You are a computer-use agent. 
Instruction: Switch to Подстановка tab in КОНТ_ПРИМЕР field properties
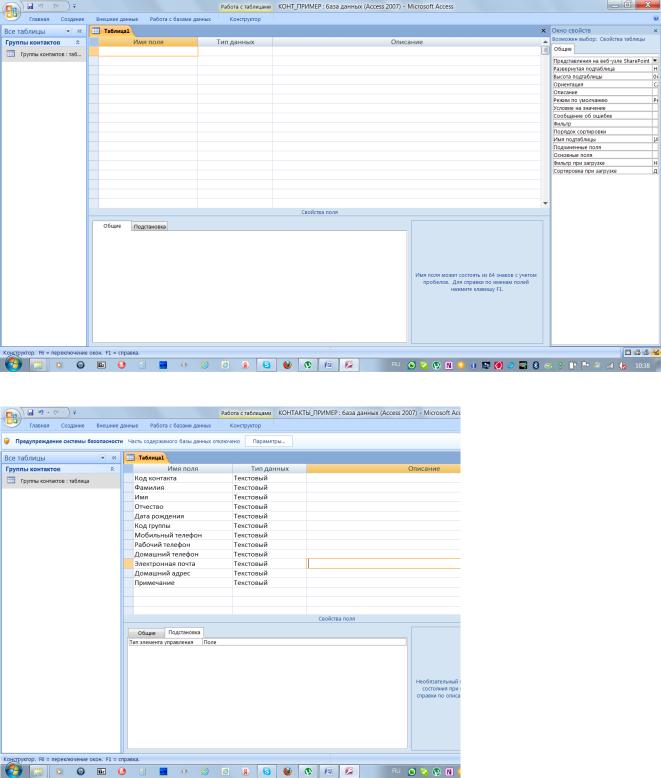(149, 226)
